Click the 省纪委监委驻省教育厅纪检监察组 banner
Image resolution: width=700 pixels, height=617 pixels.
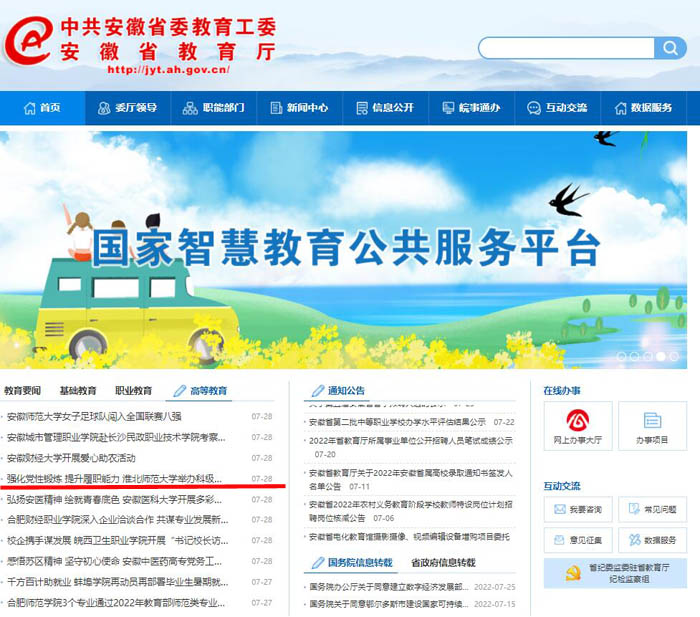615,573
